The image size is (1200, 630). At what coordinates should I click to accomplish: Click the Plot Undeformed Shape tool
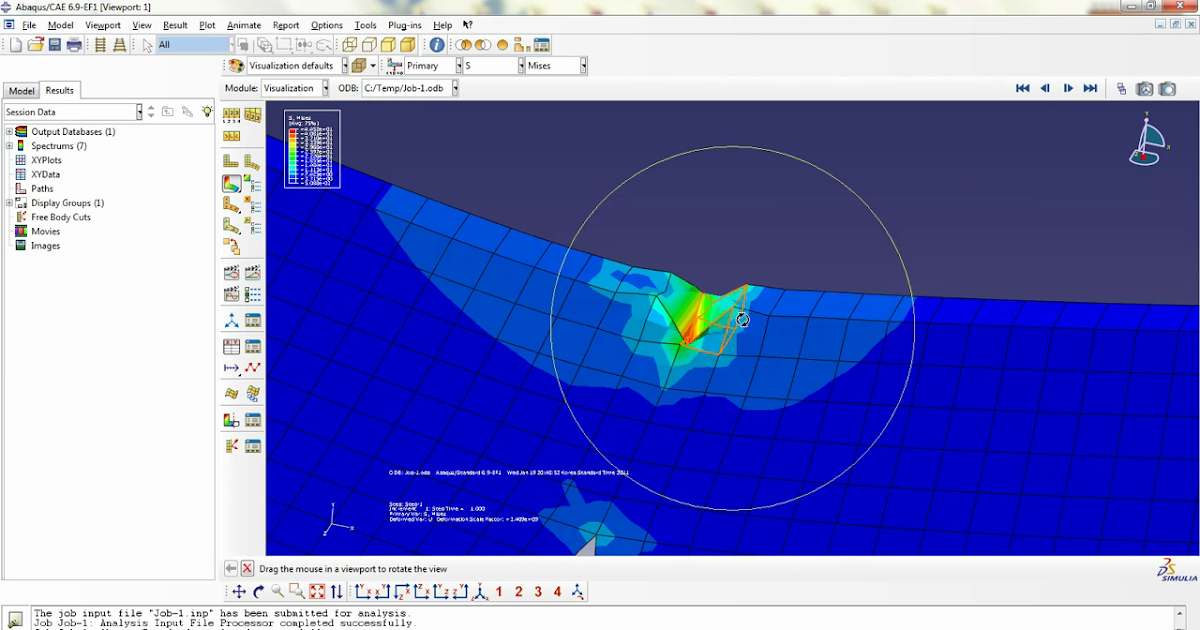pyautogui.click(x=231, y=161)
